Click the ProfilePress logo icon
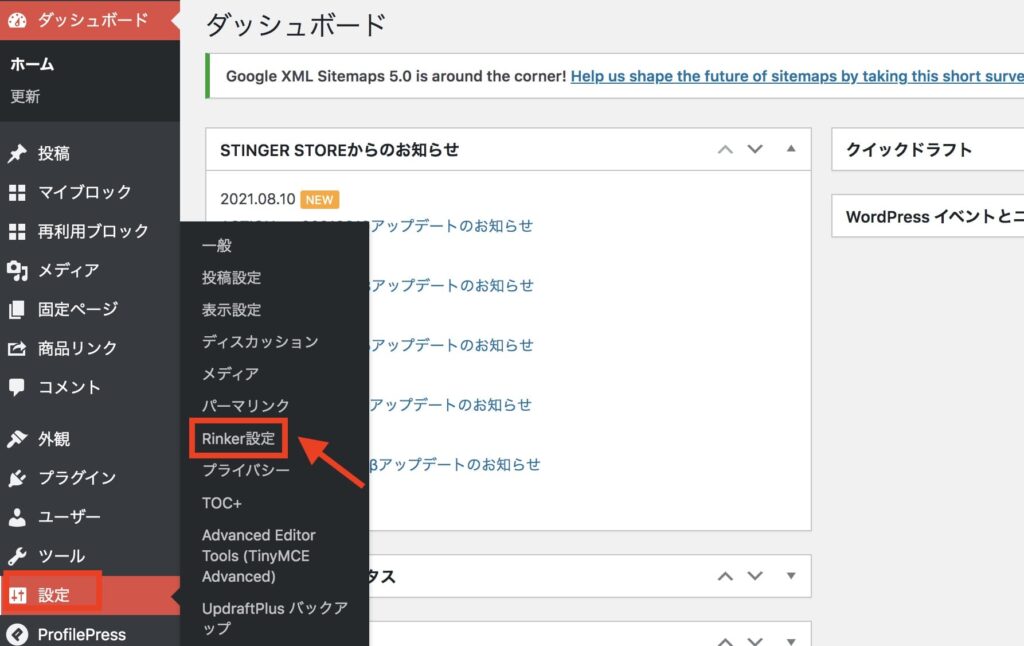This screenshot has width=1024, height=646. point(18,634)
